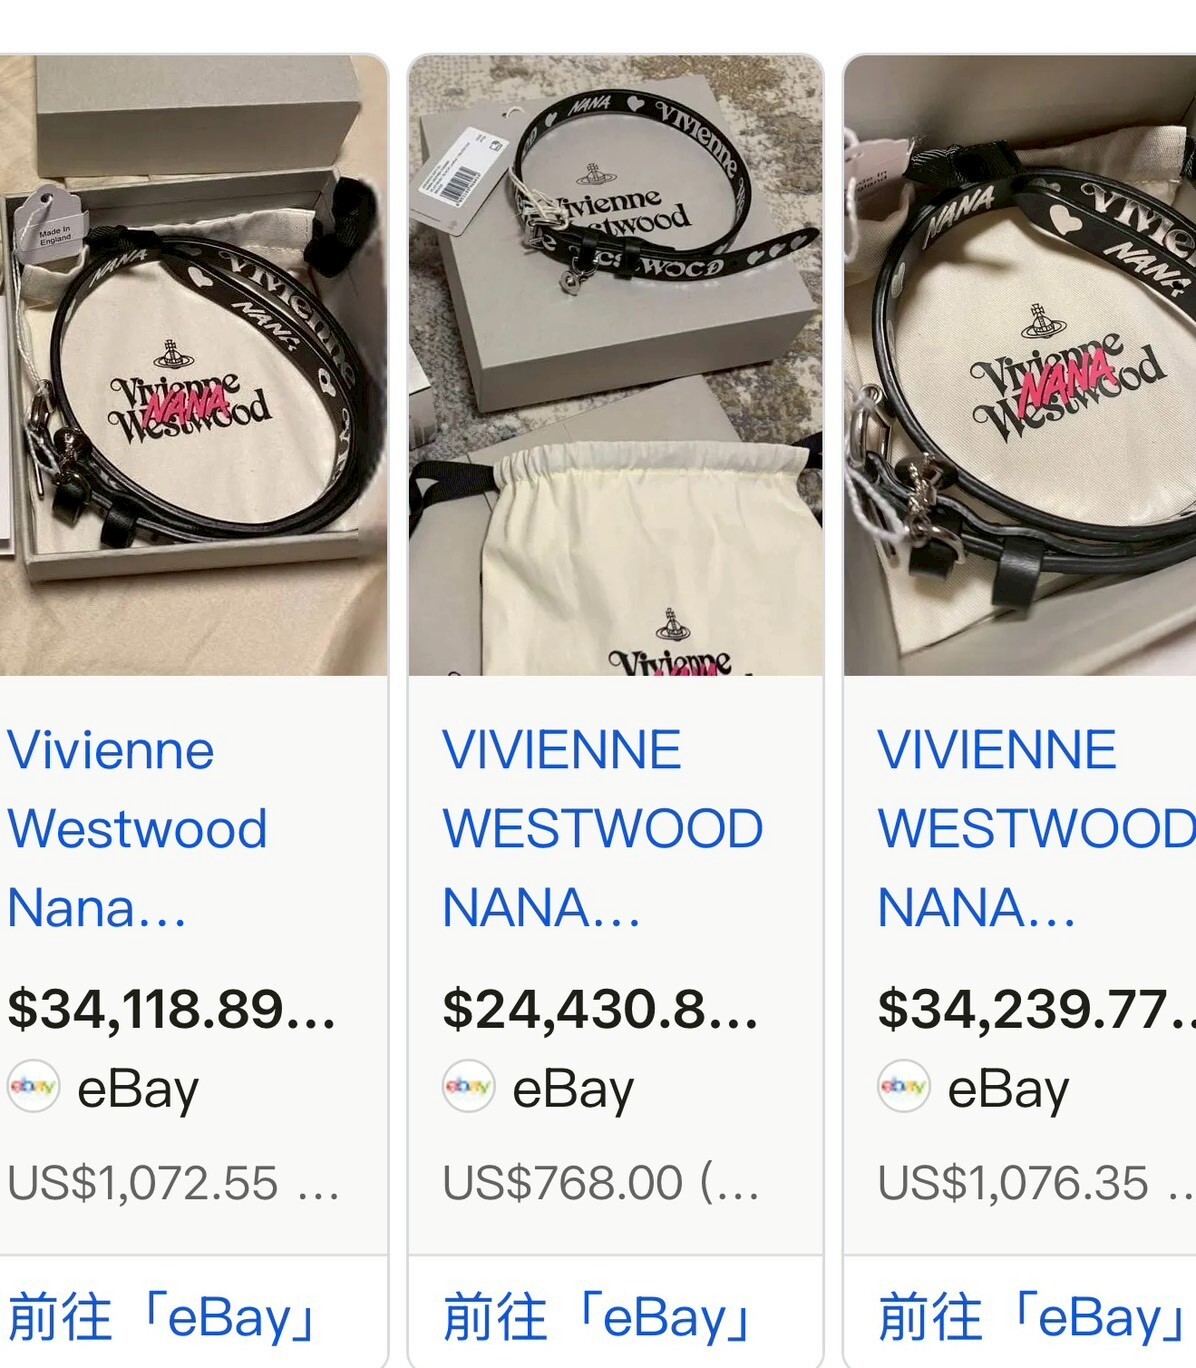Click eBay seller name in first card

tap(138, 1089)
